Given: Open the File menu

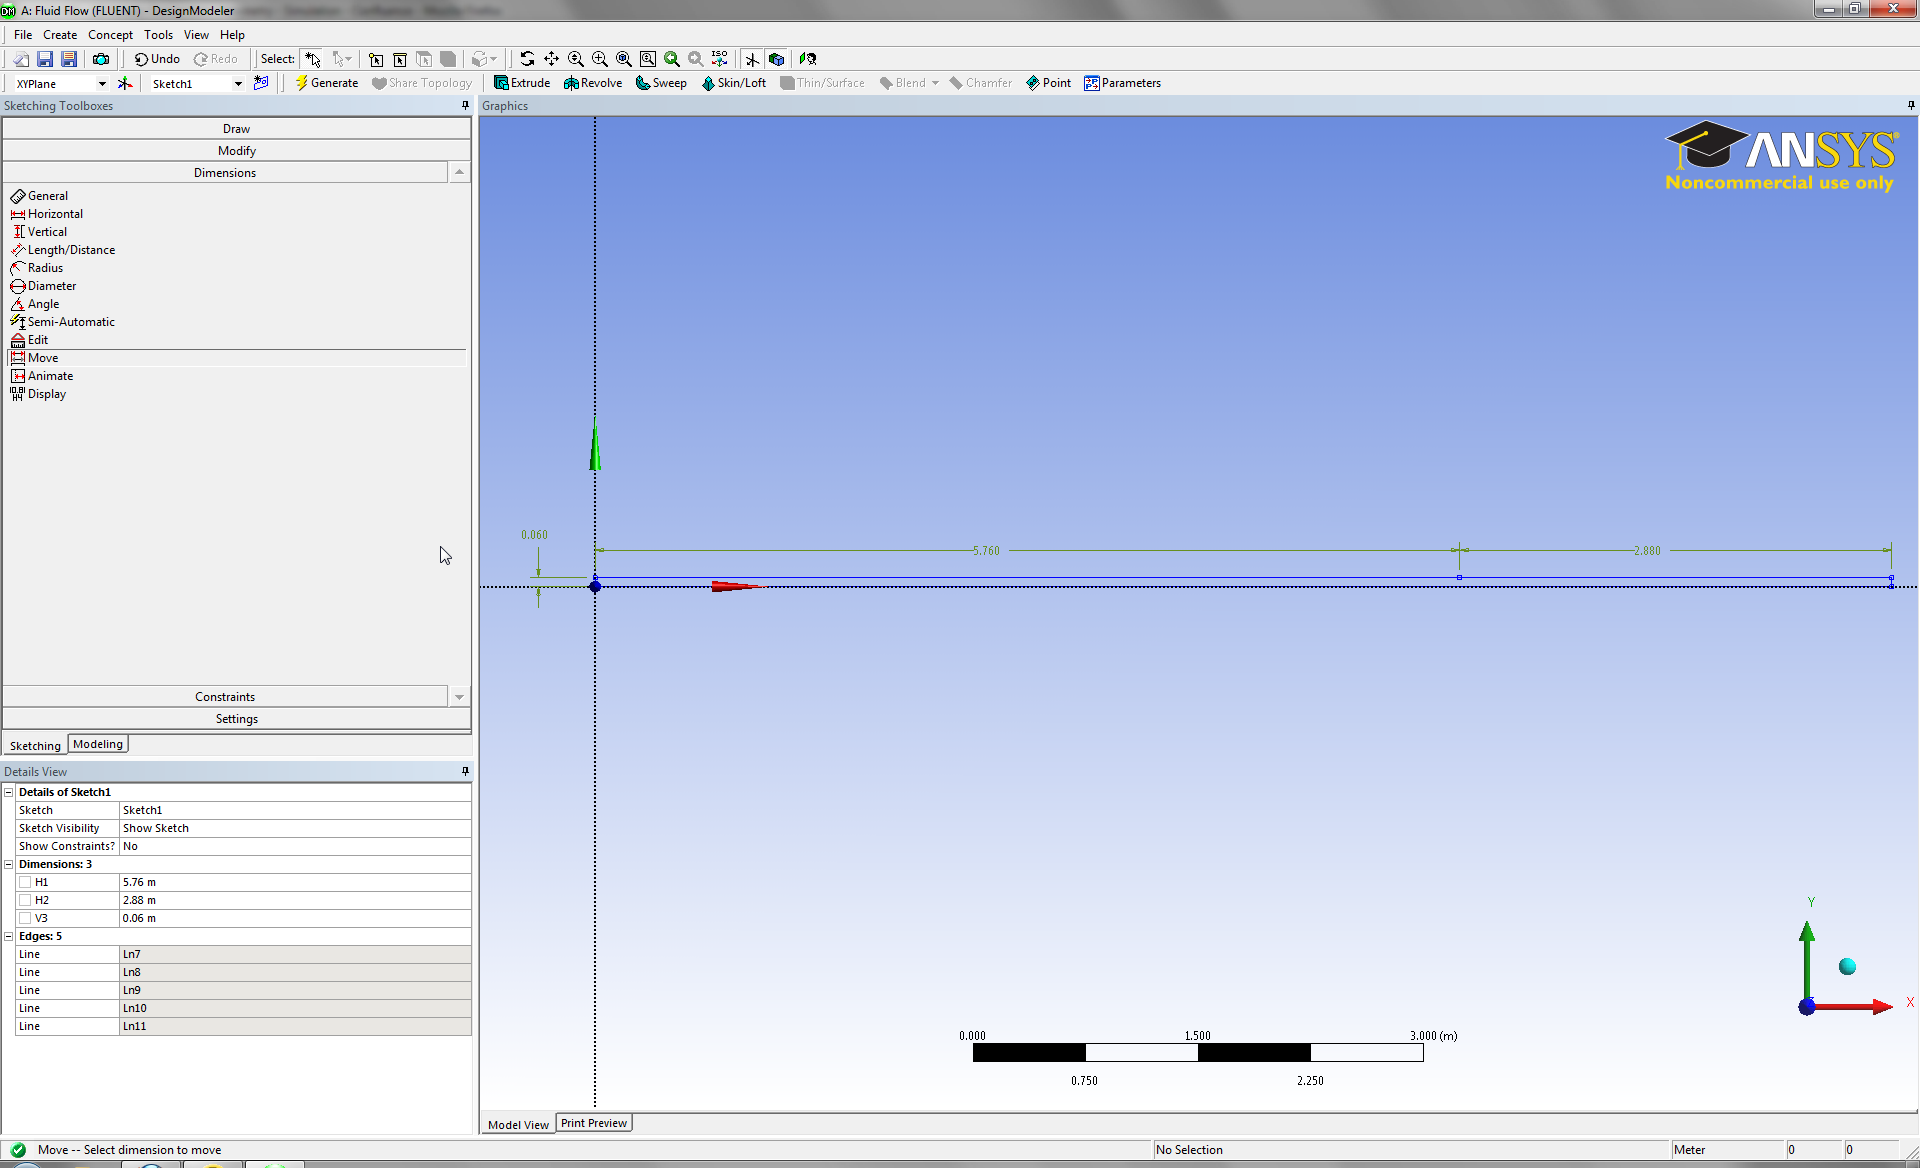Looking at the screenshot, I should tap(23, 35).
